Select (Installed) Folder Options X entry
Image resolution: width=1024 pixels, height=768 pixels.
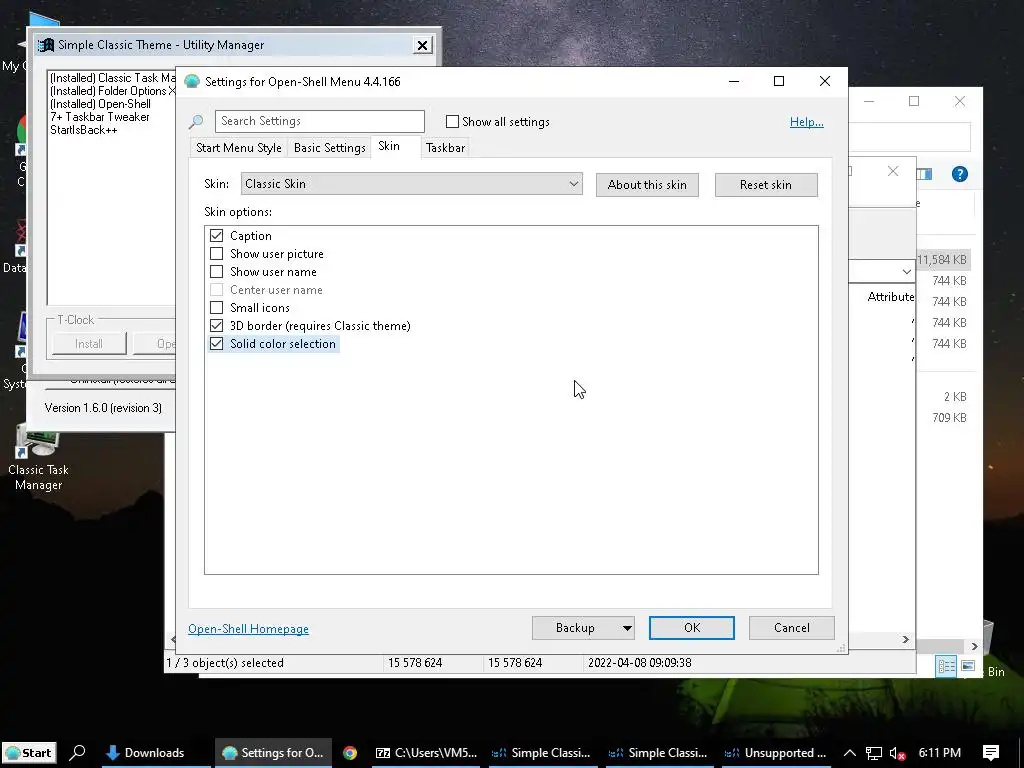pos(112,91)
